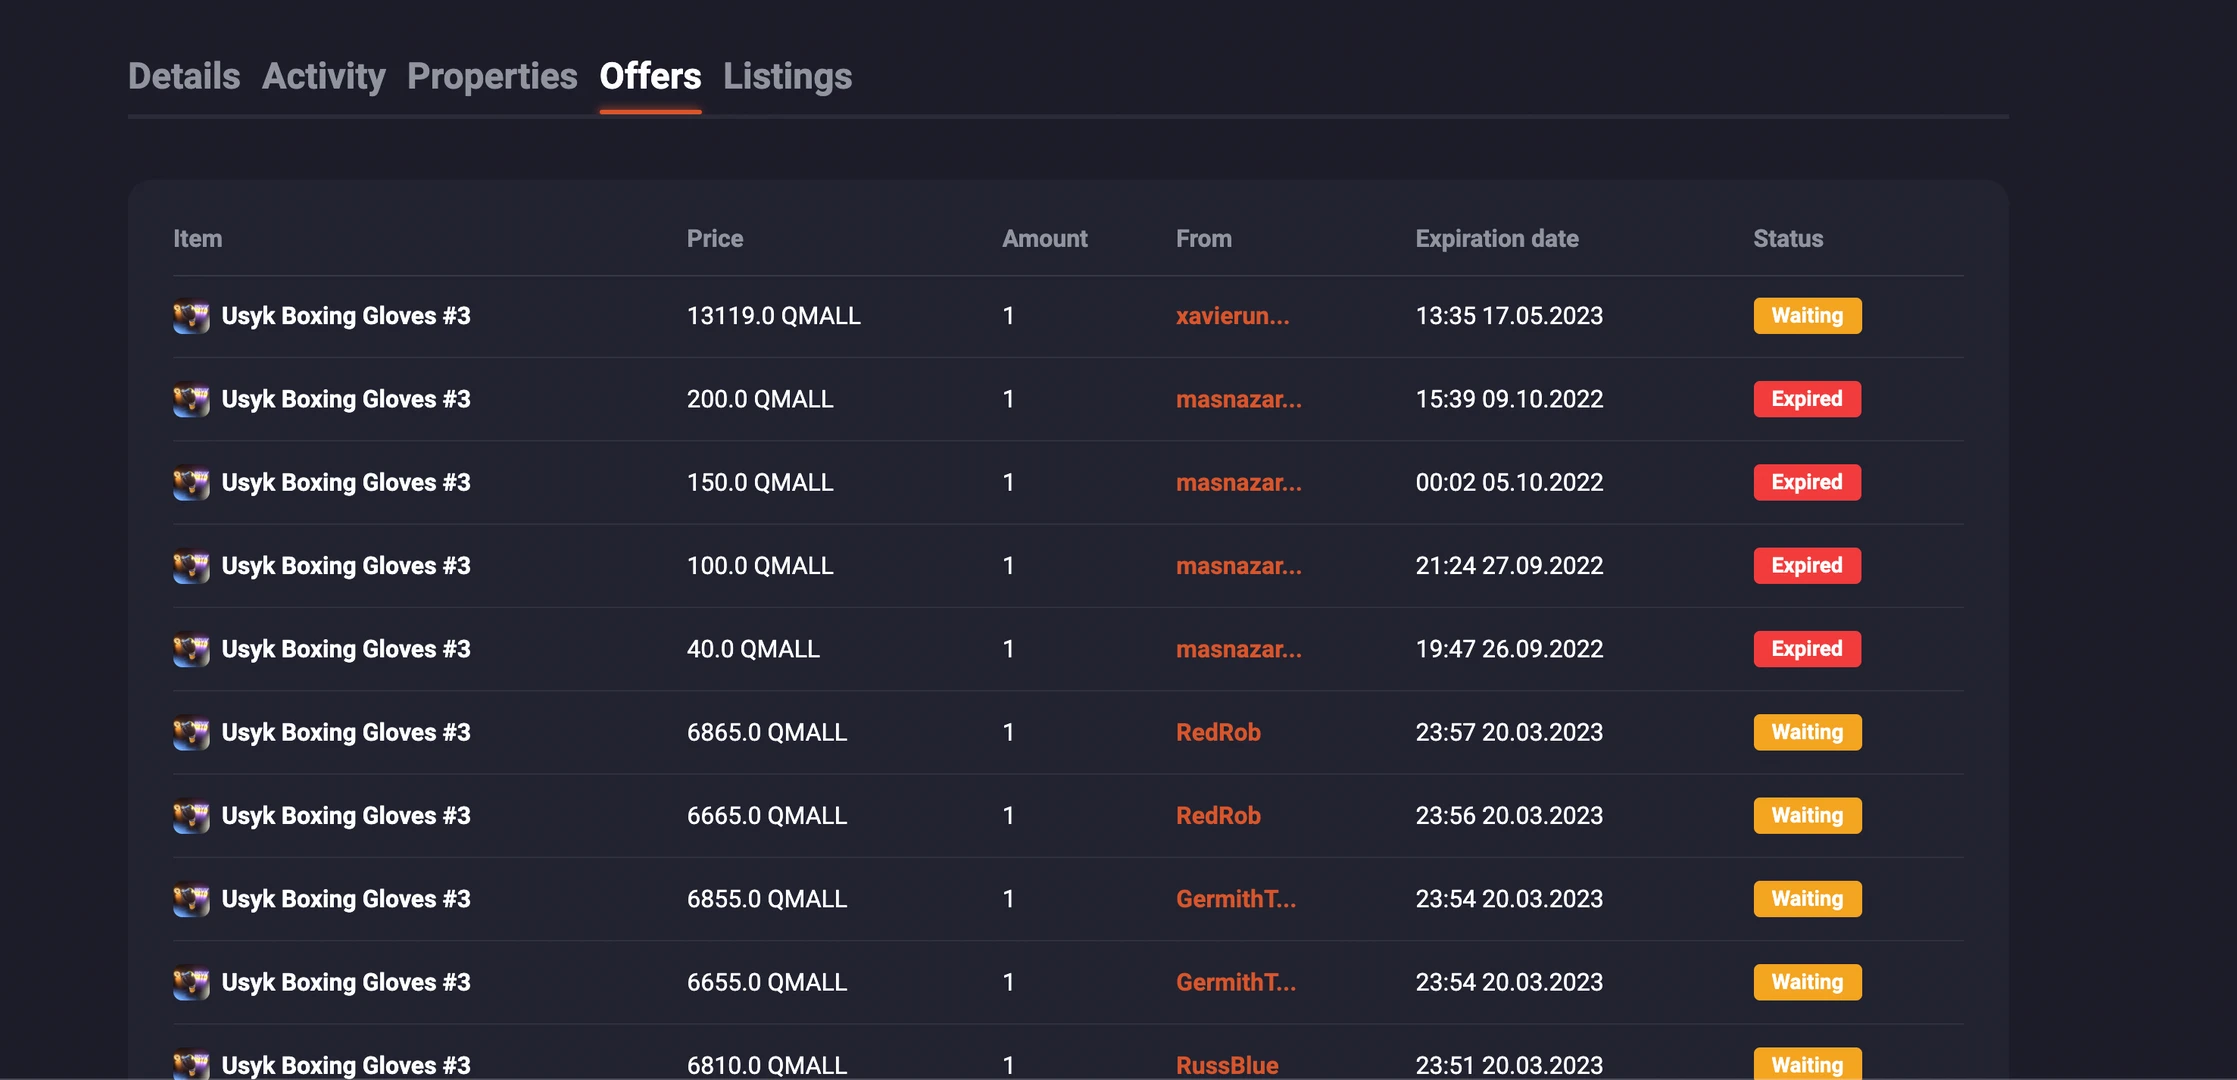The height and width of the screenshot is (1080, 2237).
Task: Open masnazar... profile in 200.0 QMALL row
Action: pos(1238,399)
